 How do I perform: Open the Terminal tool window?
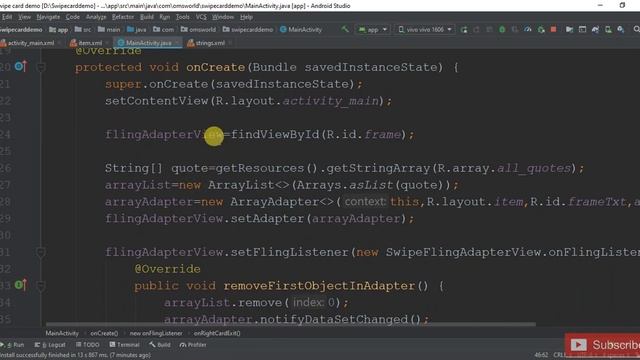tap(124, 345)
